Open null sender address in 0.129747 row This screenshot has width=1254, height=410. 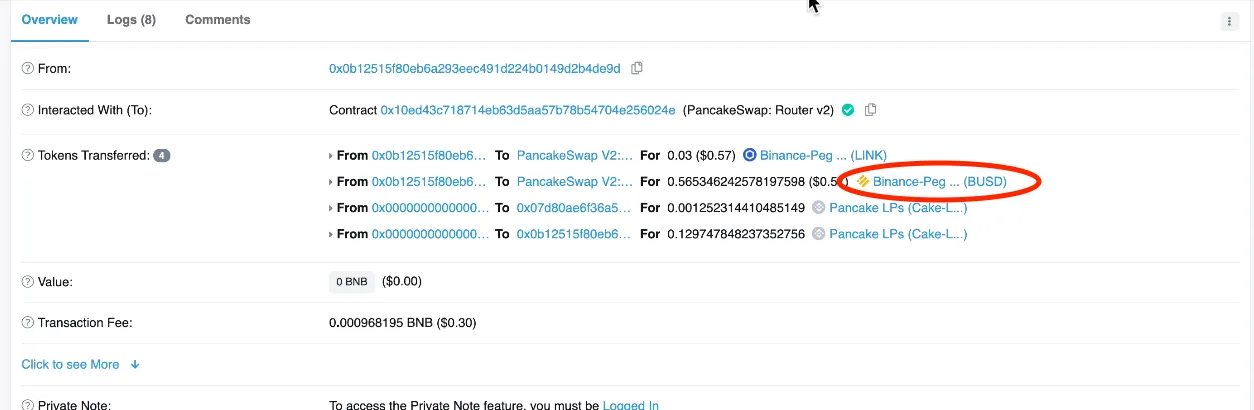coord(431,234)
